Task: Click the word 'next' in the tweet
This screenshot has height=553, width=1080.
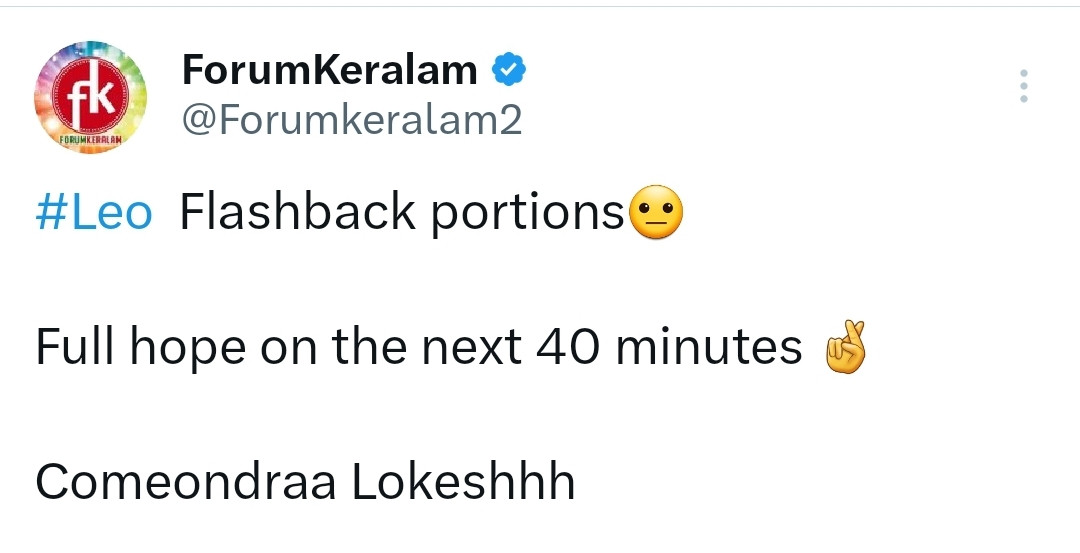Action: pyautogui.click(x=471, y=348)
